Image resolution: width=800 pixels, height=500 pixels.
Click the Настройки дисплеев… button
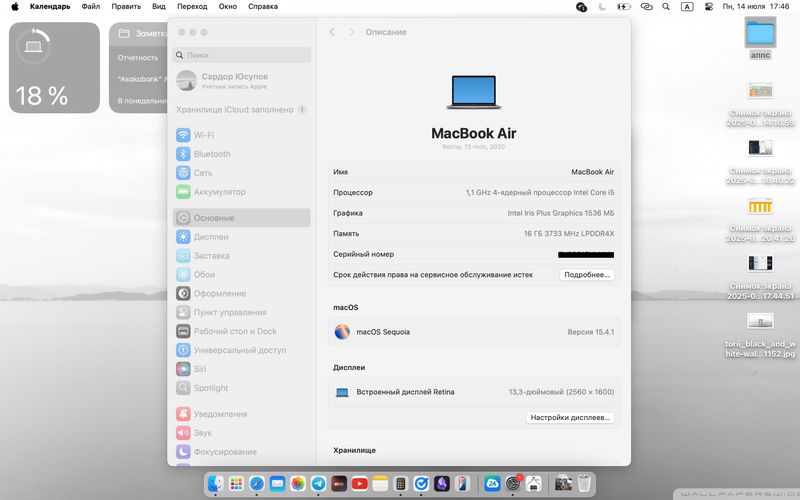tap(570, 417)
